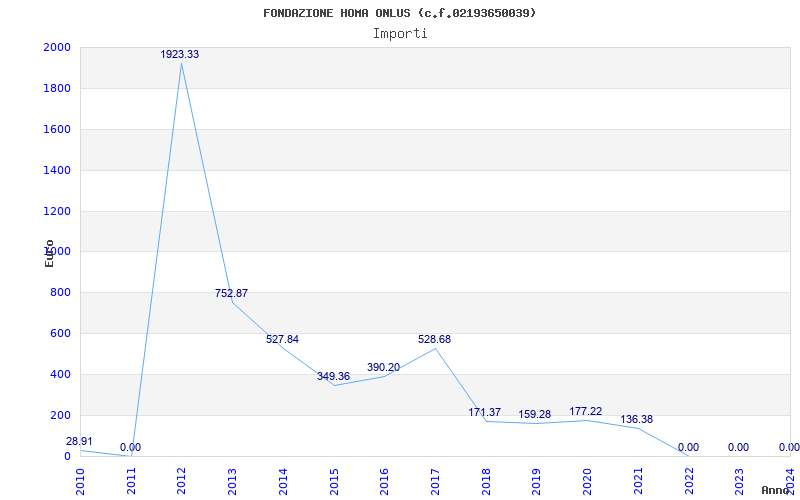Click the 2011 x-axis year label
Image resolution: width=800 pixels, height=500 pixels.
click(x=131, y=481)
